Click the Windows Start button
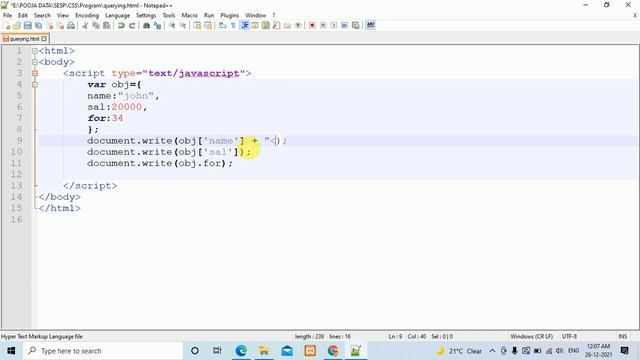The image size is (640, 360). tap(11, 351)
